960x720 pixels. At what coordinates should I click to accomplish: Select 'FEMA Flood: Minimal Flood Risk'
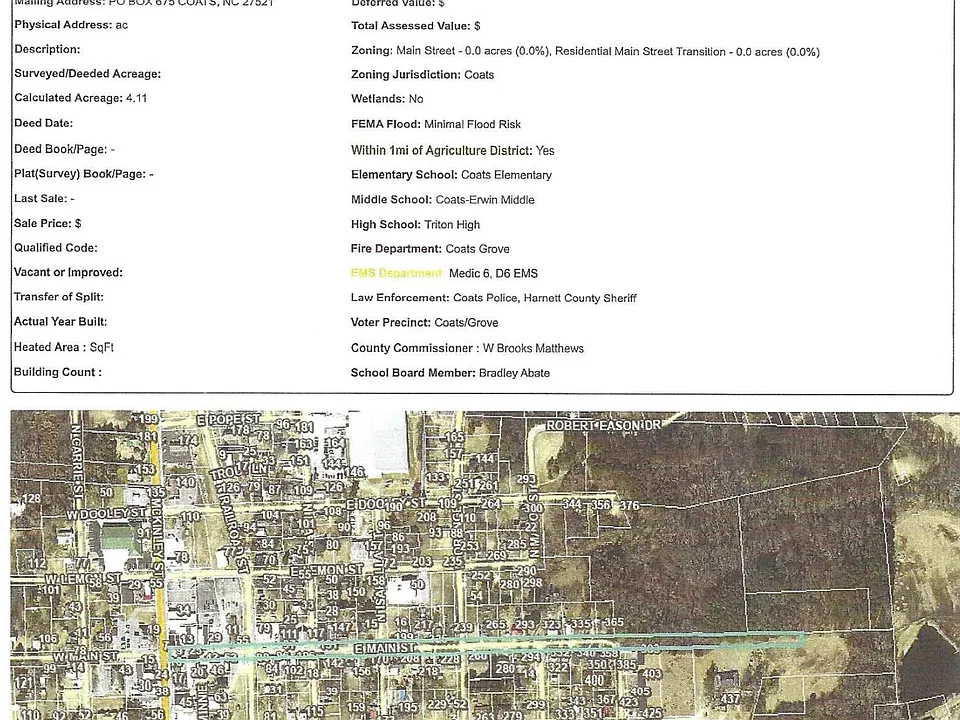pos(436,124)
